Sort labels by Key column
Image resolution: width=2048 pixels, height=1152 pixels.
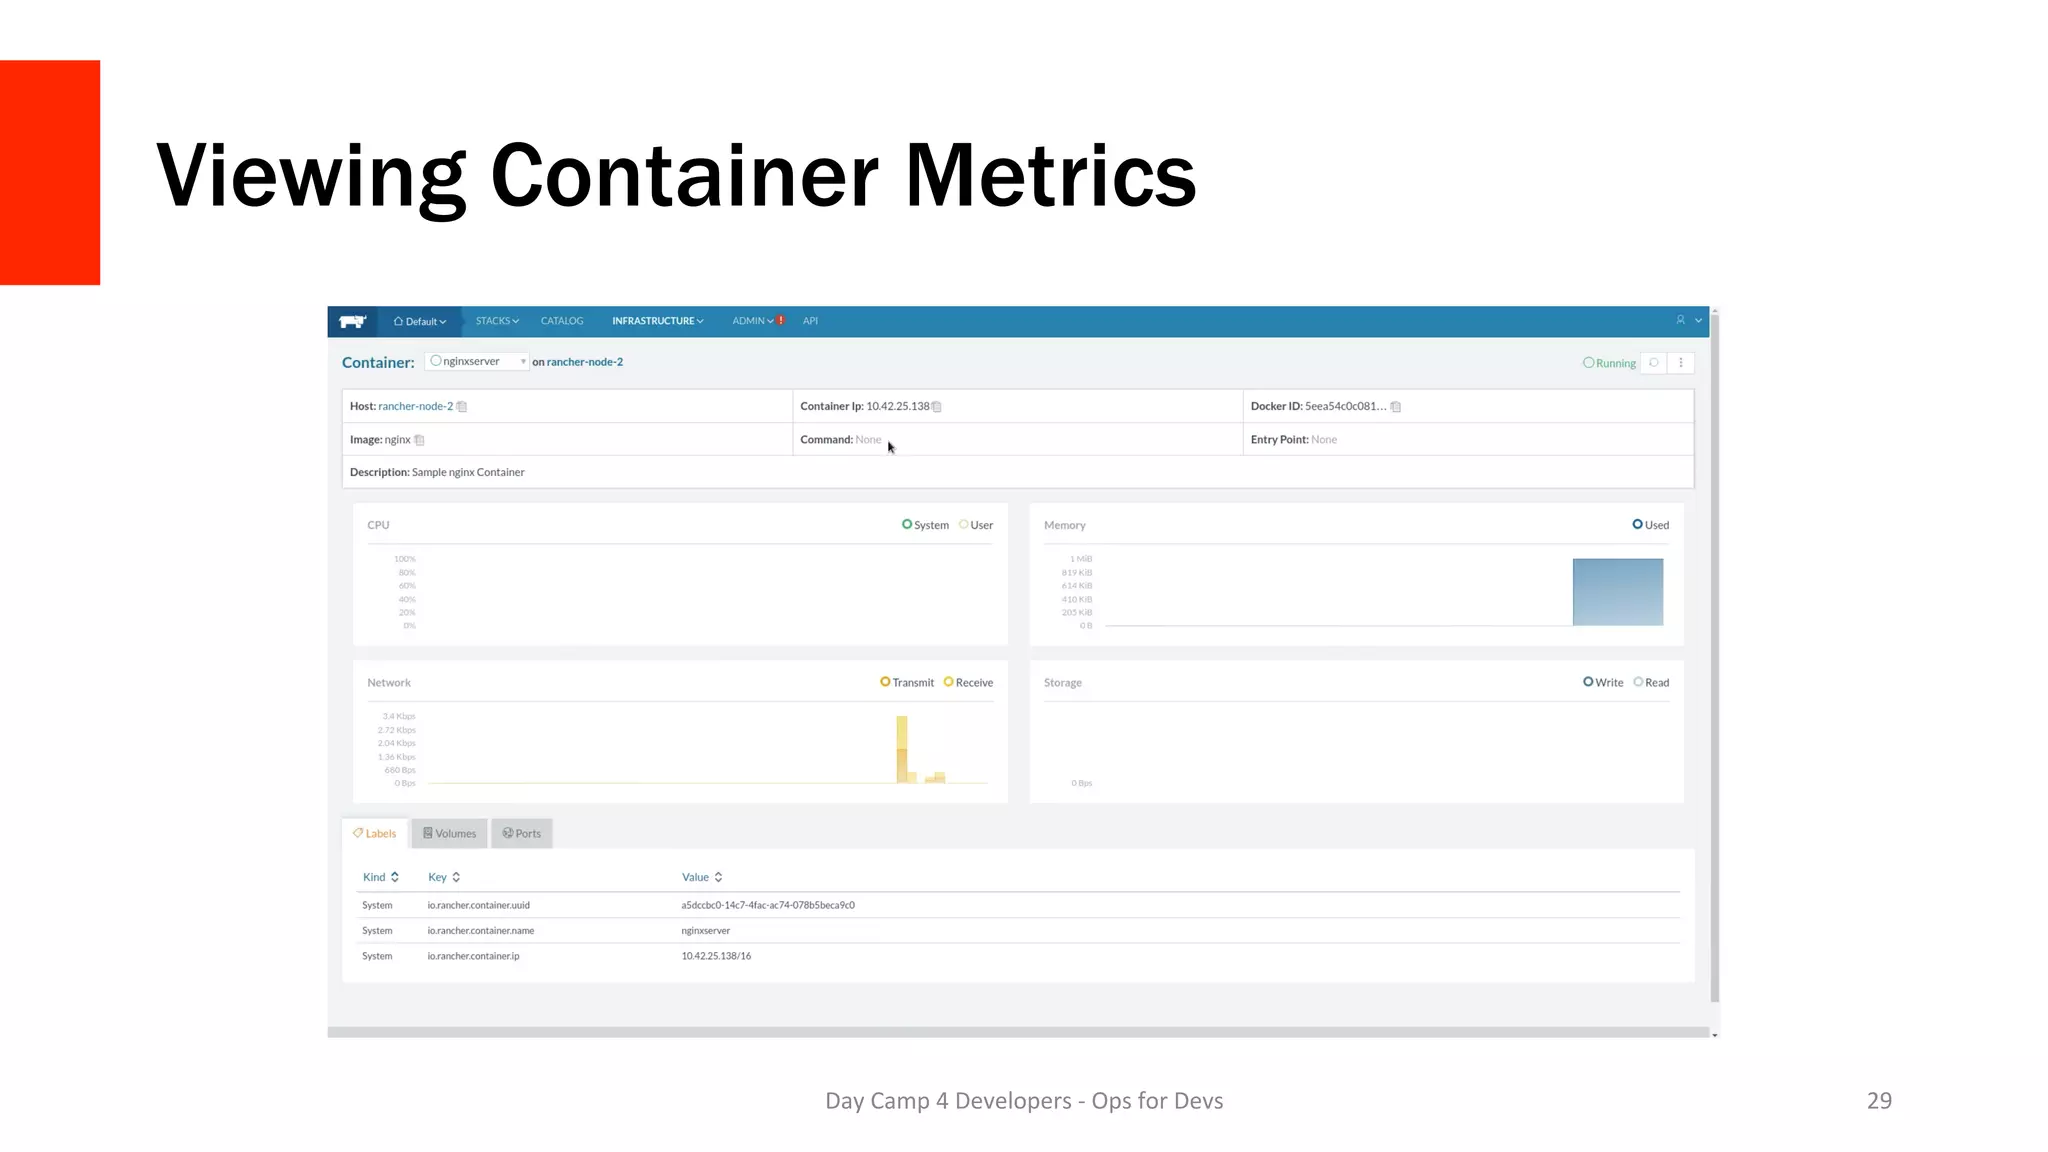[445, 877]
